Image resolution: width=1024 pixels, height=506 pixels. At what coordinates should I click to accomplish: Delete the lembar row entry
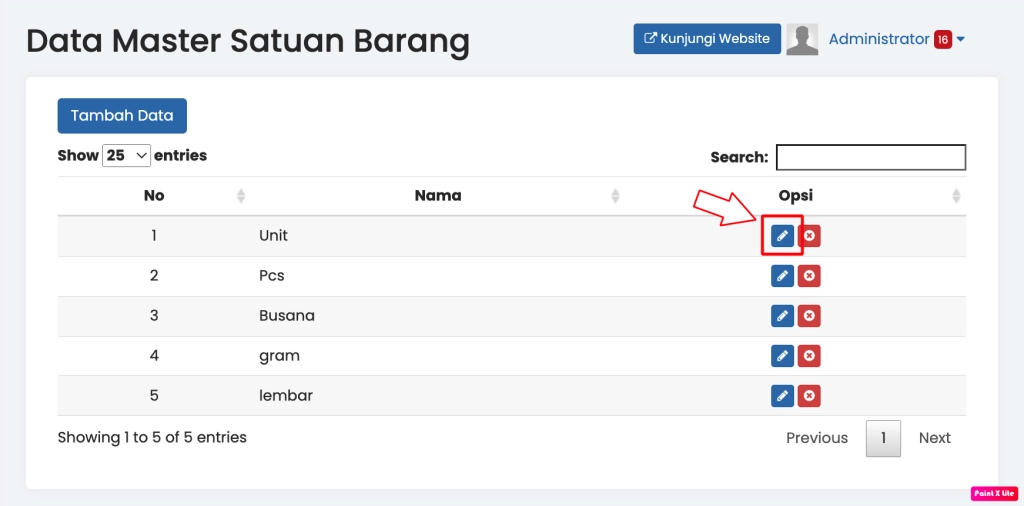[809, 396]
